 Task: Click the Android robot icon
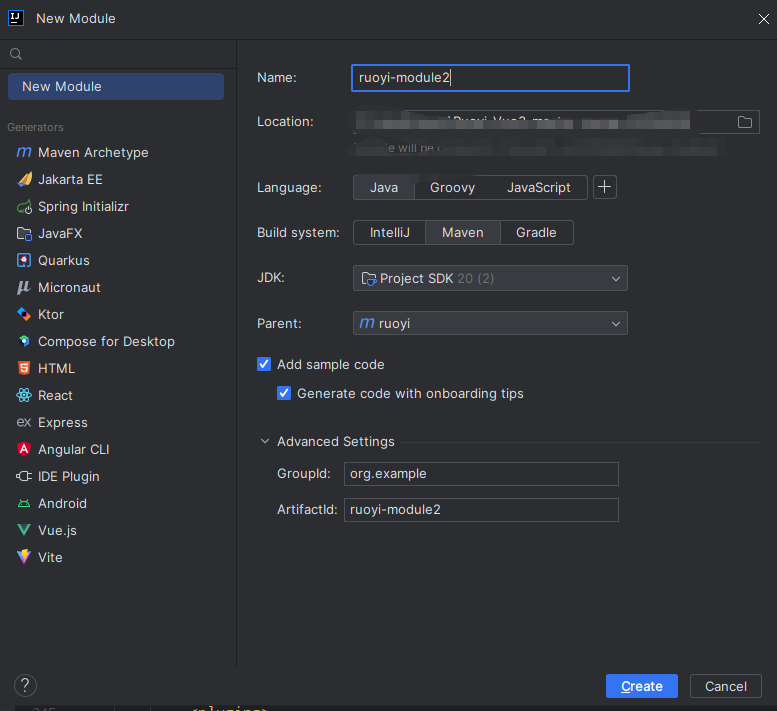(x=24, y=503)
